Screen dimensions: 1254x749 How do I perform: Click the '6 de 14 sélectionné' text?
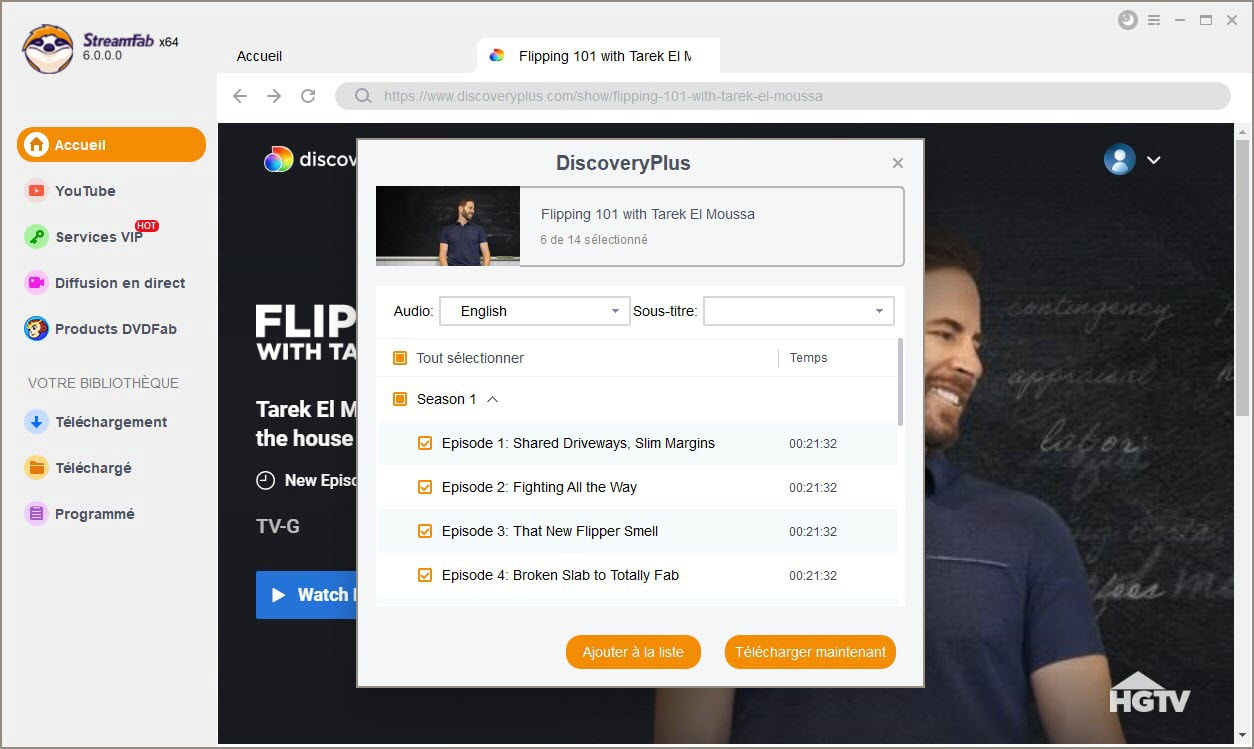(594, 240)
